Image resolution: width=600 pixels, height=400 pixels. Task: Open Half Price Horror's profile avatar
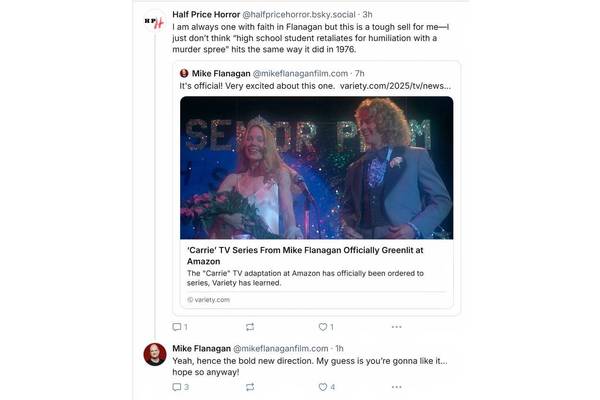click(154, 21)
